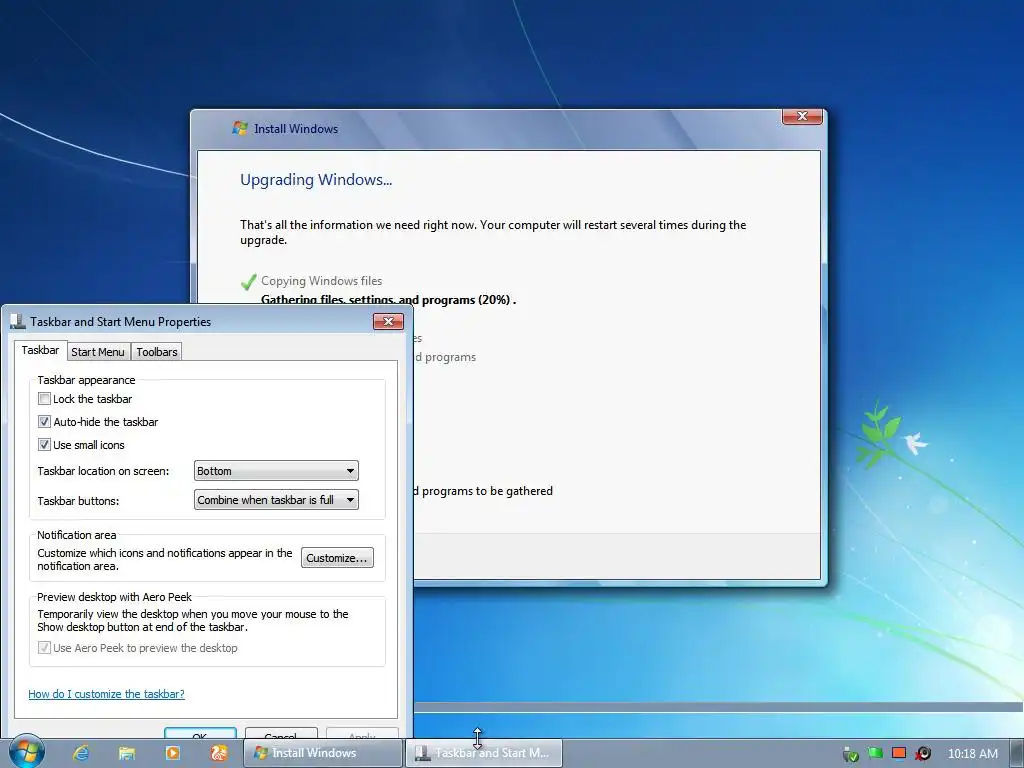Click the Taskbar appearance group label
The height and width of the screenshot is (768, 1024).
[86, 380]
